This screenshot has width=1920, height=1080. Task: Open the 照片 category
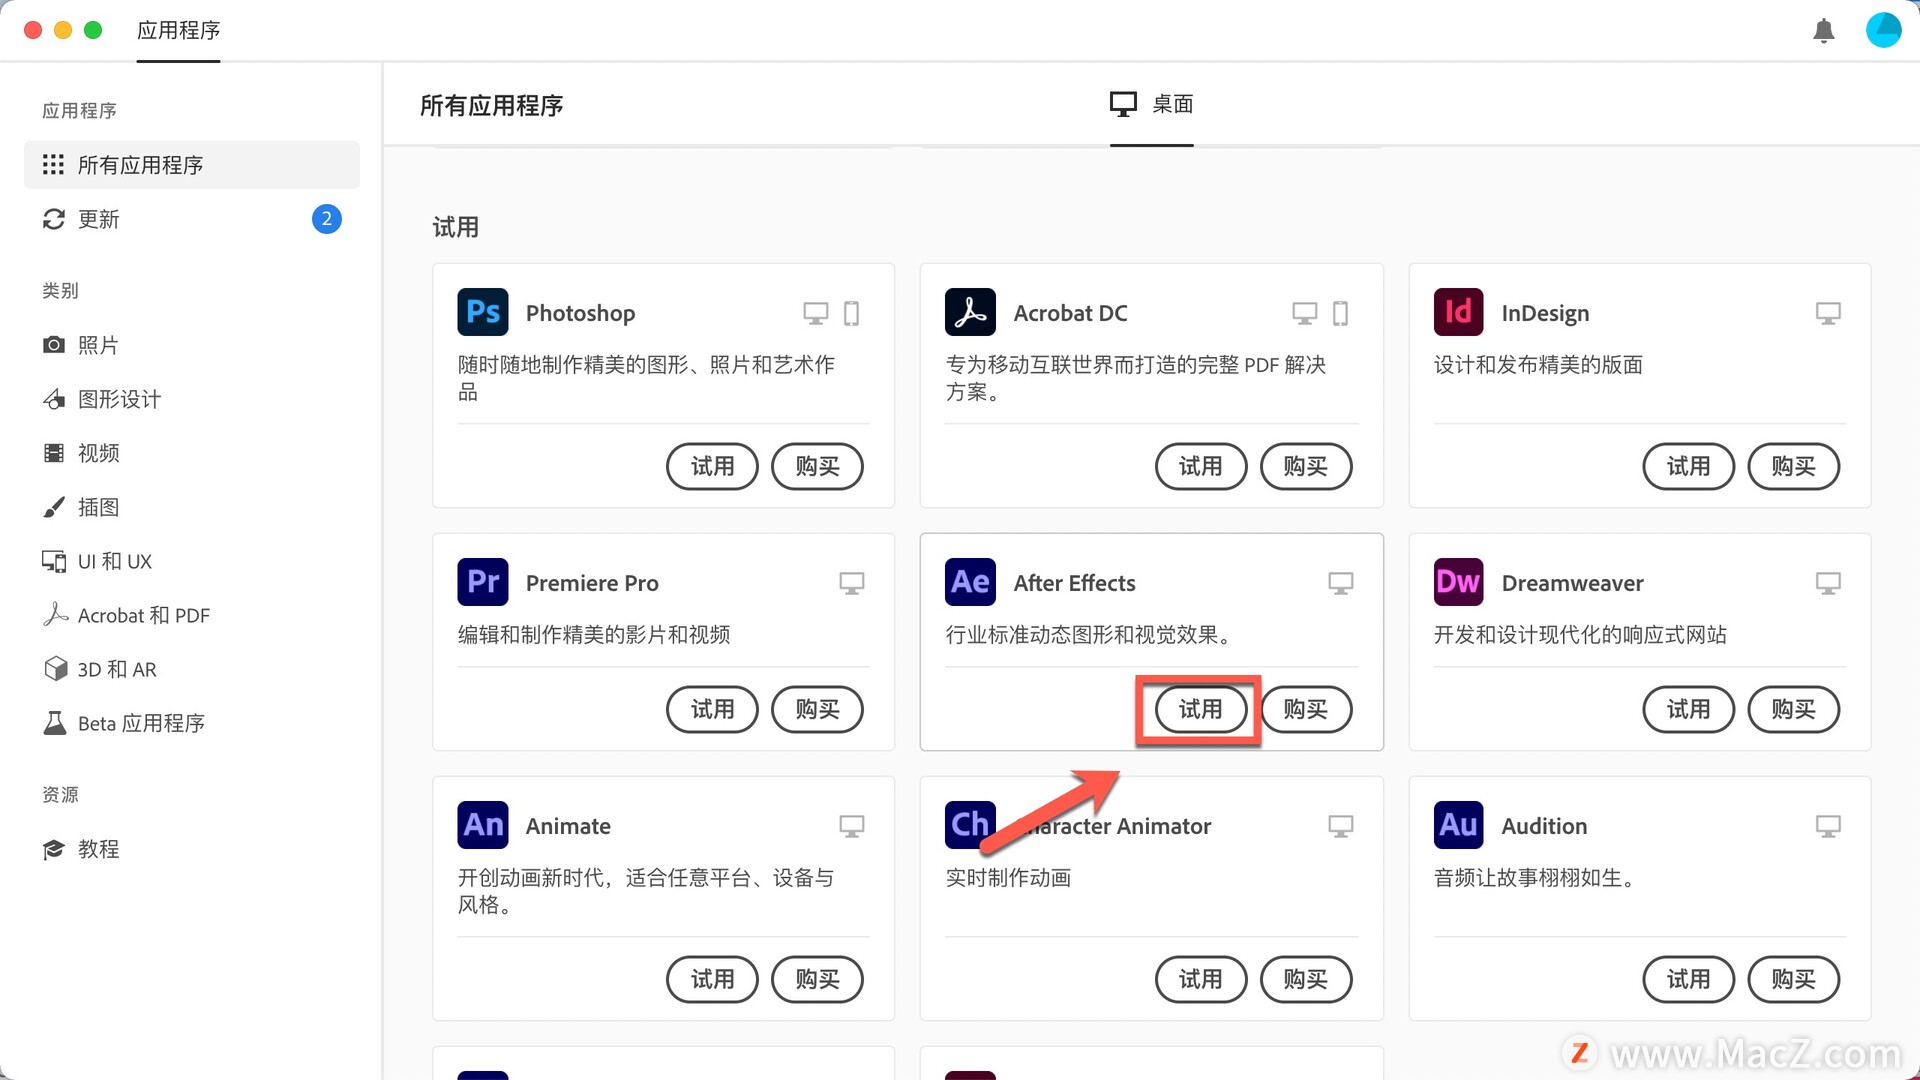pyautogui.click(x=191, y=345)
